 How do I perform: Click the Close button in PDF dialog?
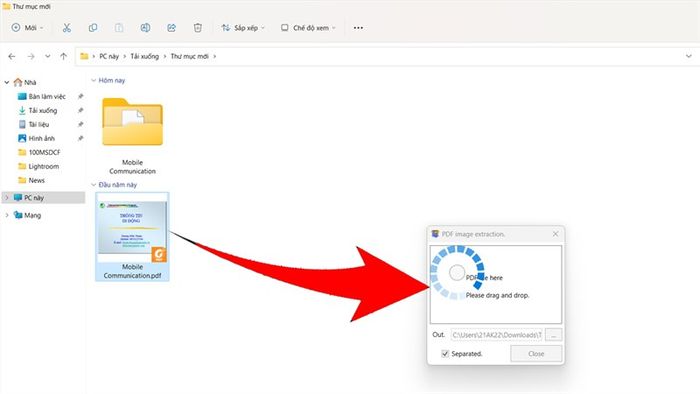(x=536, y=354)
